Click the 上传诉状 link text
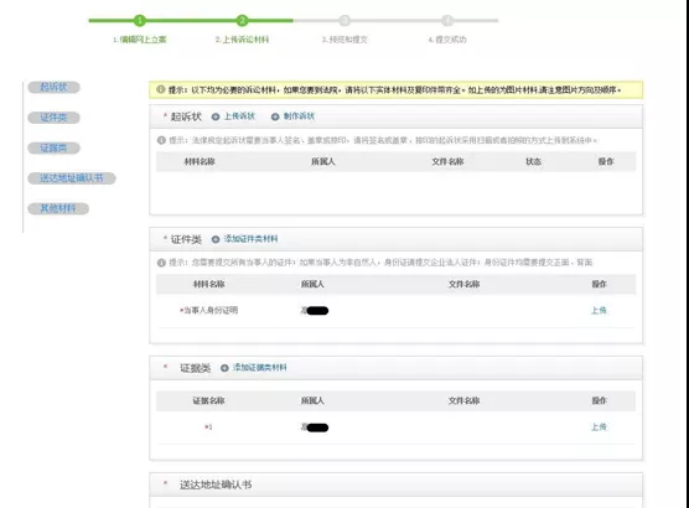689x508 pixels. [x=239, y=116]
